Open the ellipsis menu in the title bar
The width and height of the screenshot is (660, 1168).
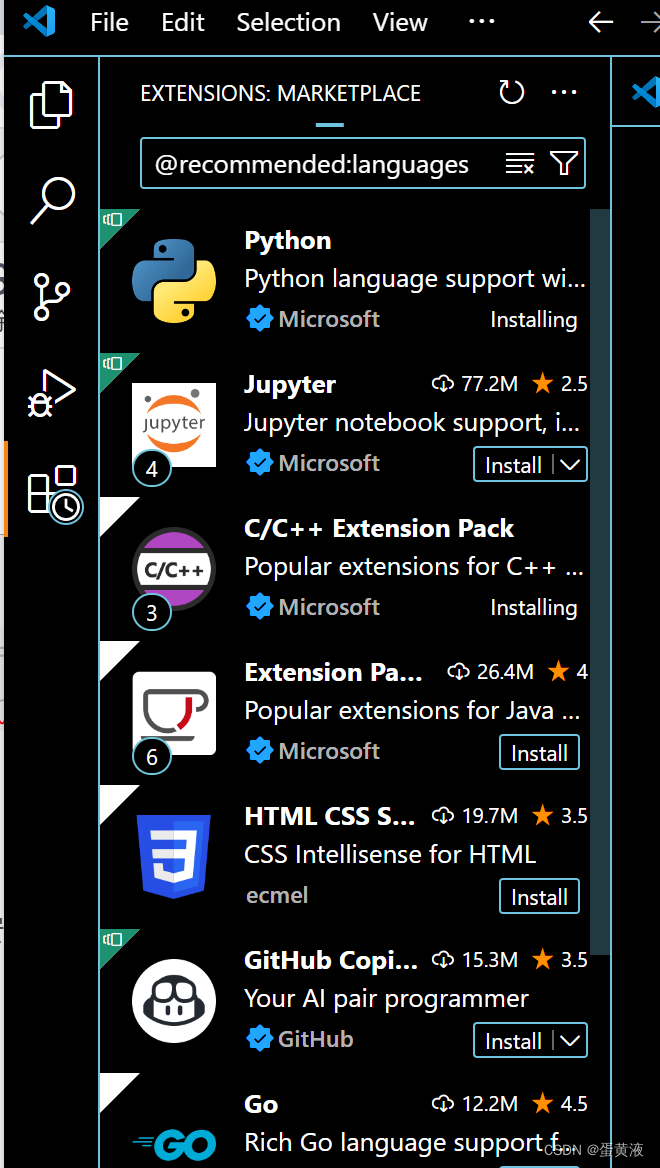(481, 22)
